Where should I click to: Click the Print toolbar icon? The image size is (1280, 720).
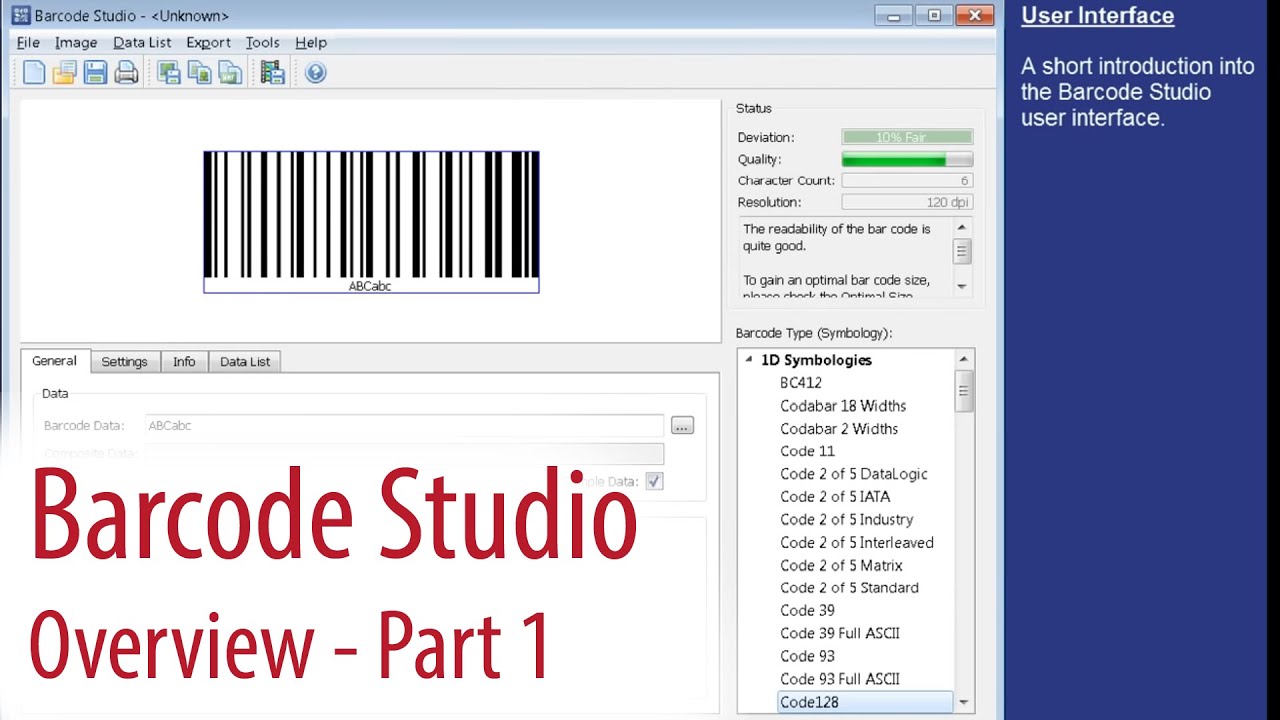tap(126, 72)
